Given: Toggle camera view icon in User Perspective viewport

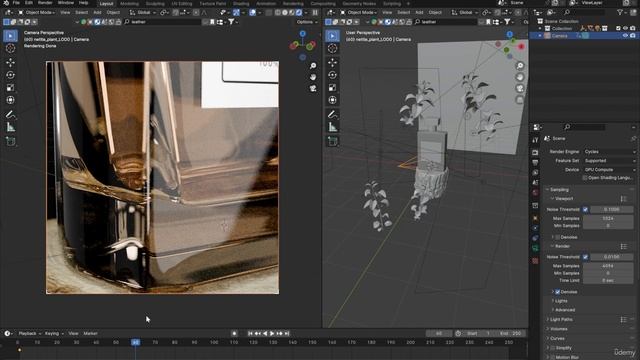Looking at the screenshot, I should click(x=520, y=89).
